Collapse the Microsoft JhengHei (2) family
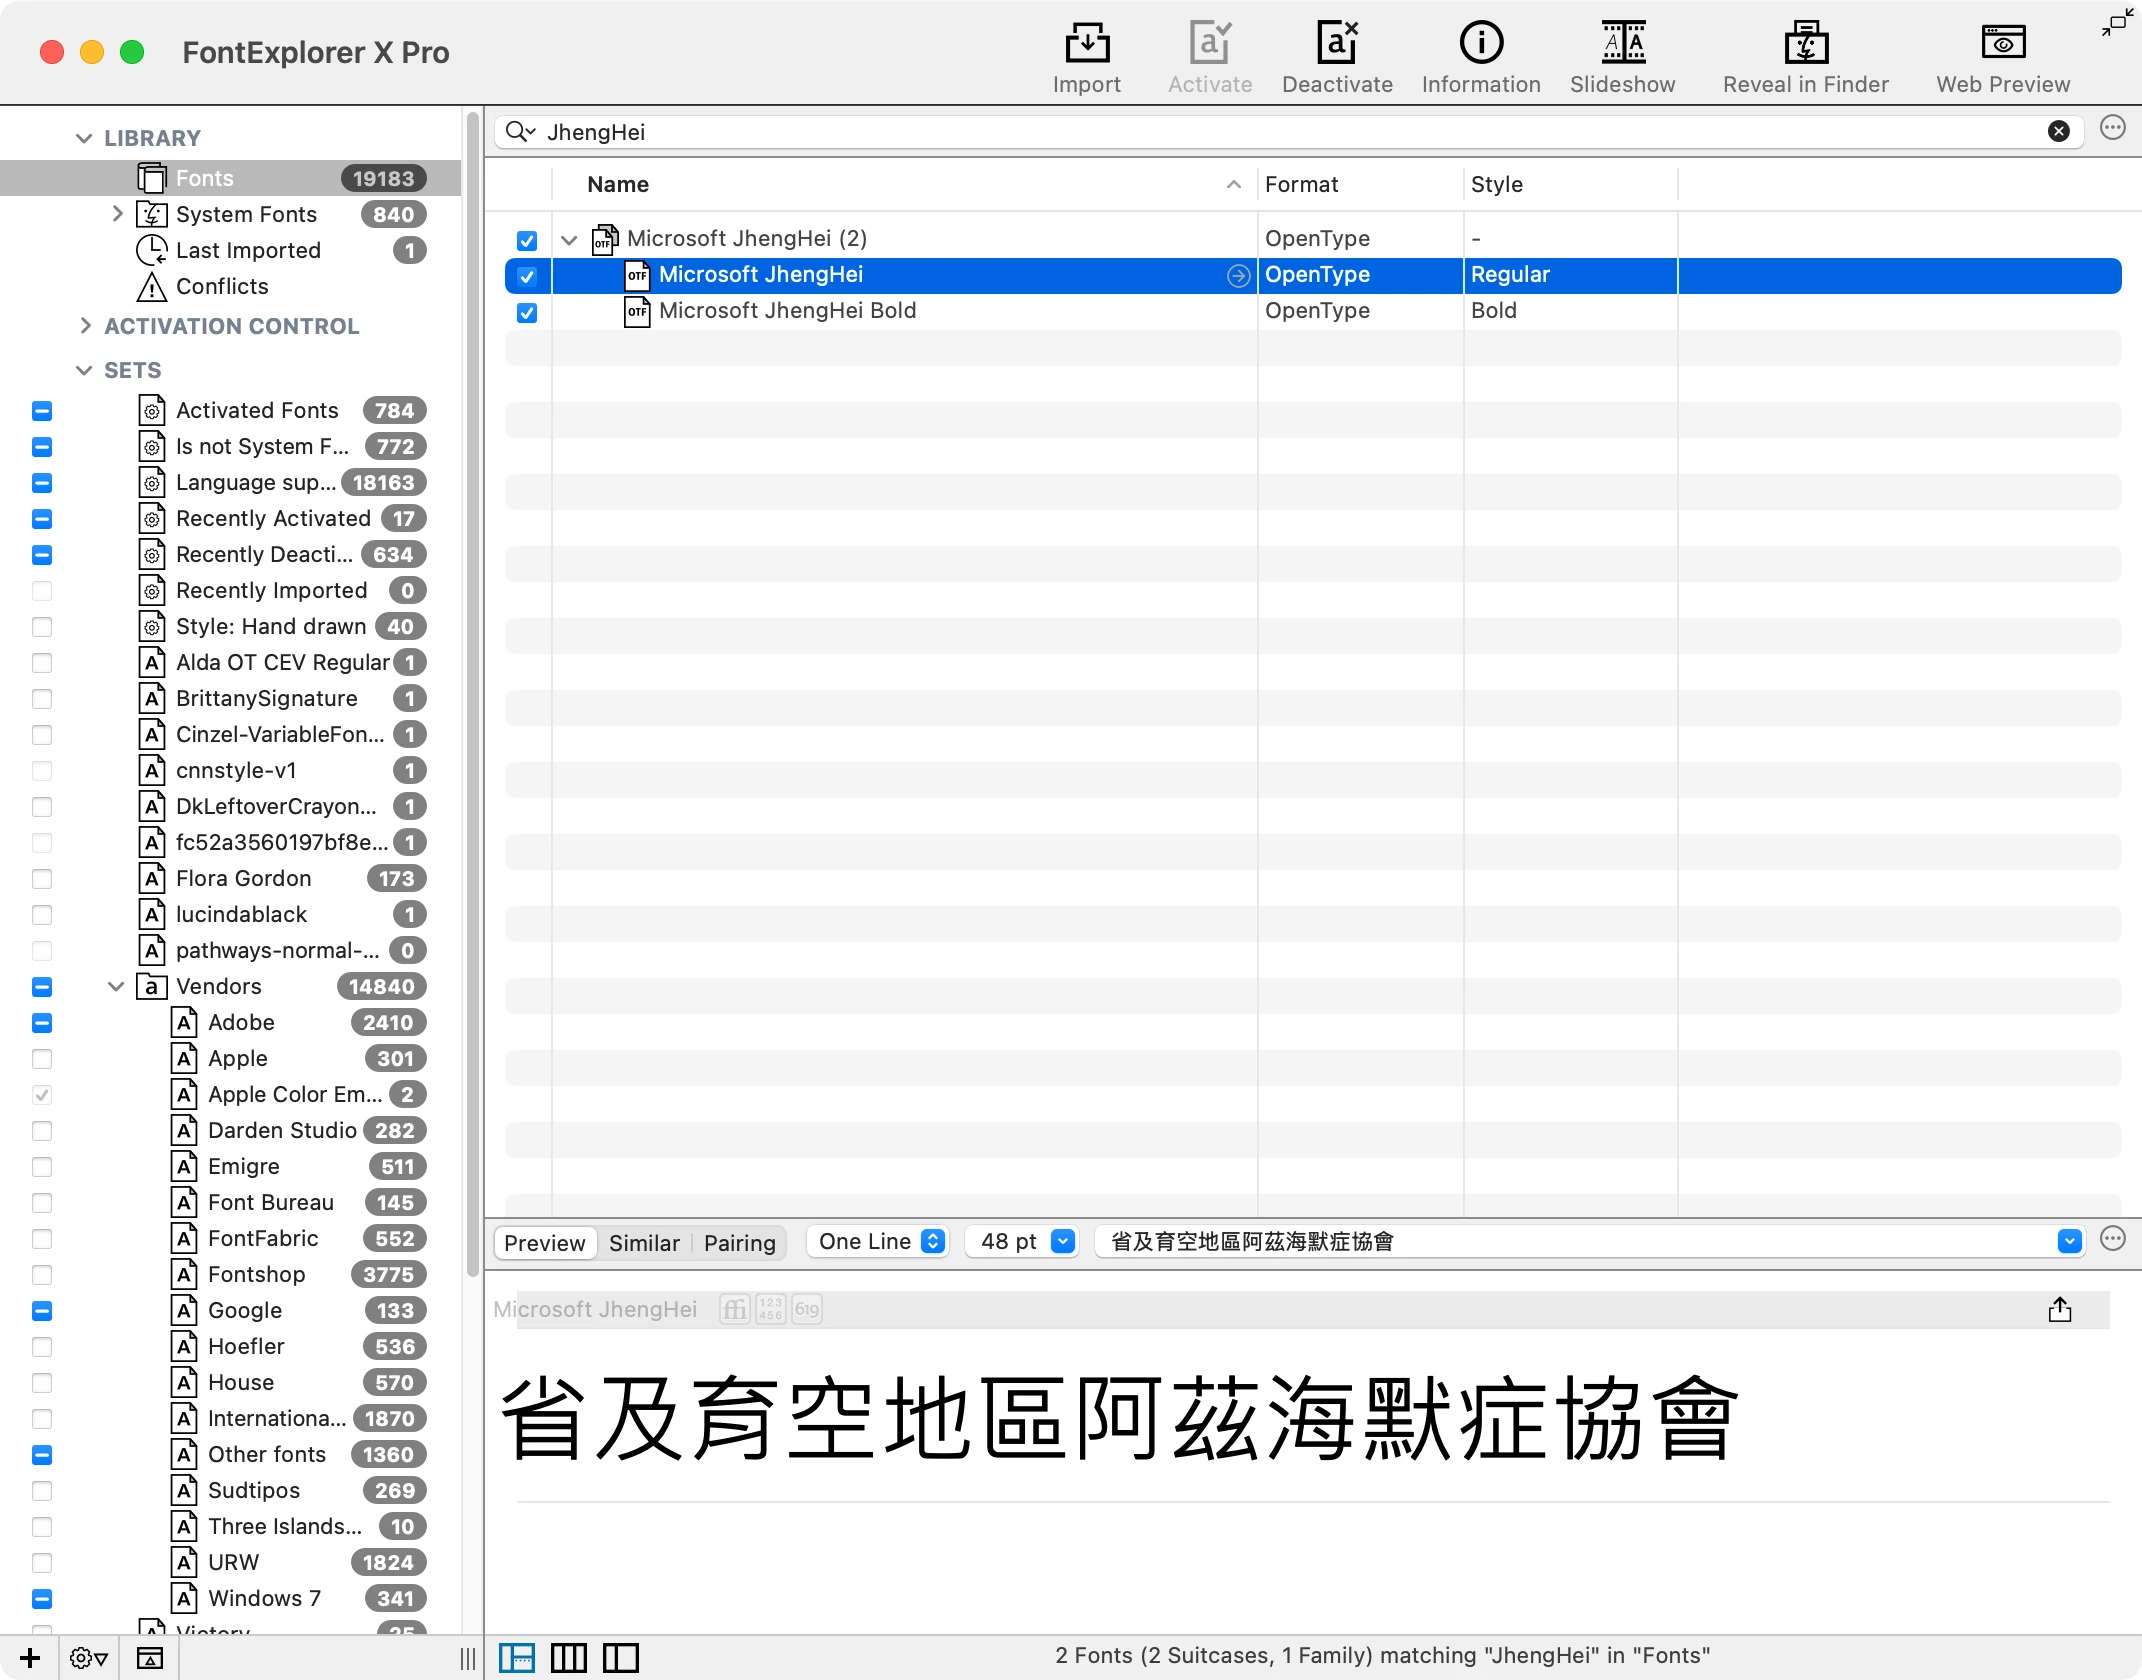 tap(570, 240)
